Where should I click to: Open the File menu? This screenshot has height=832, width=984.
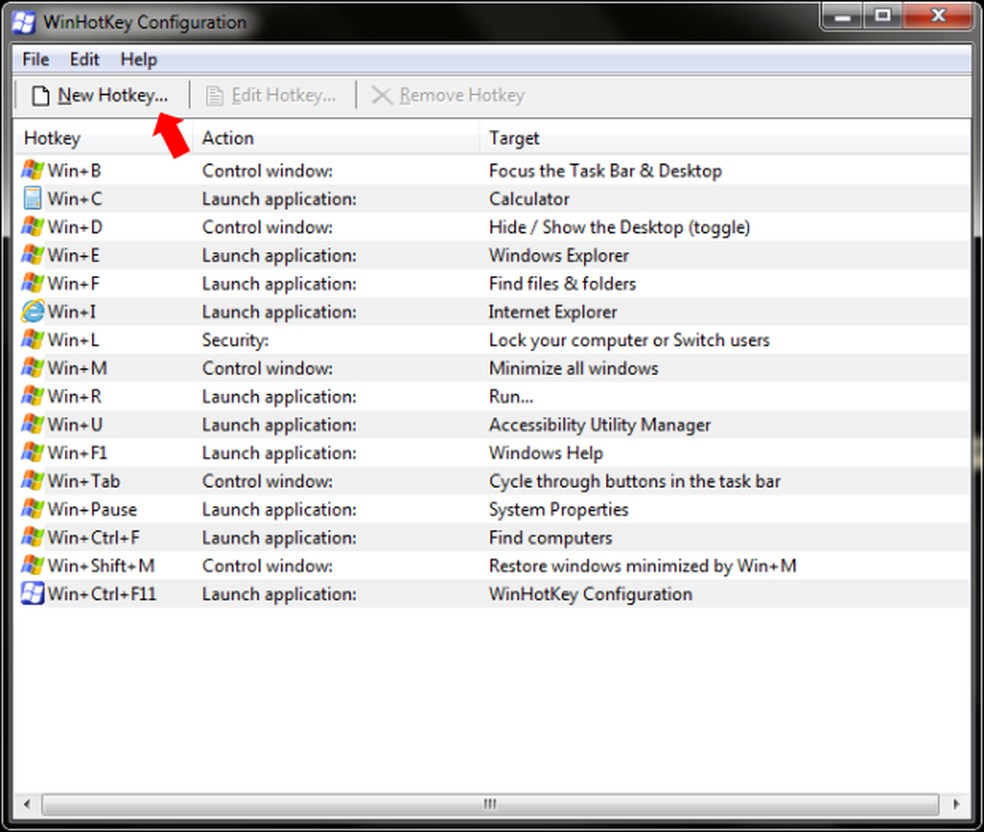(35, 59)
